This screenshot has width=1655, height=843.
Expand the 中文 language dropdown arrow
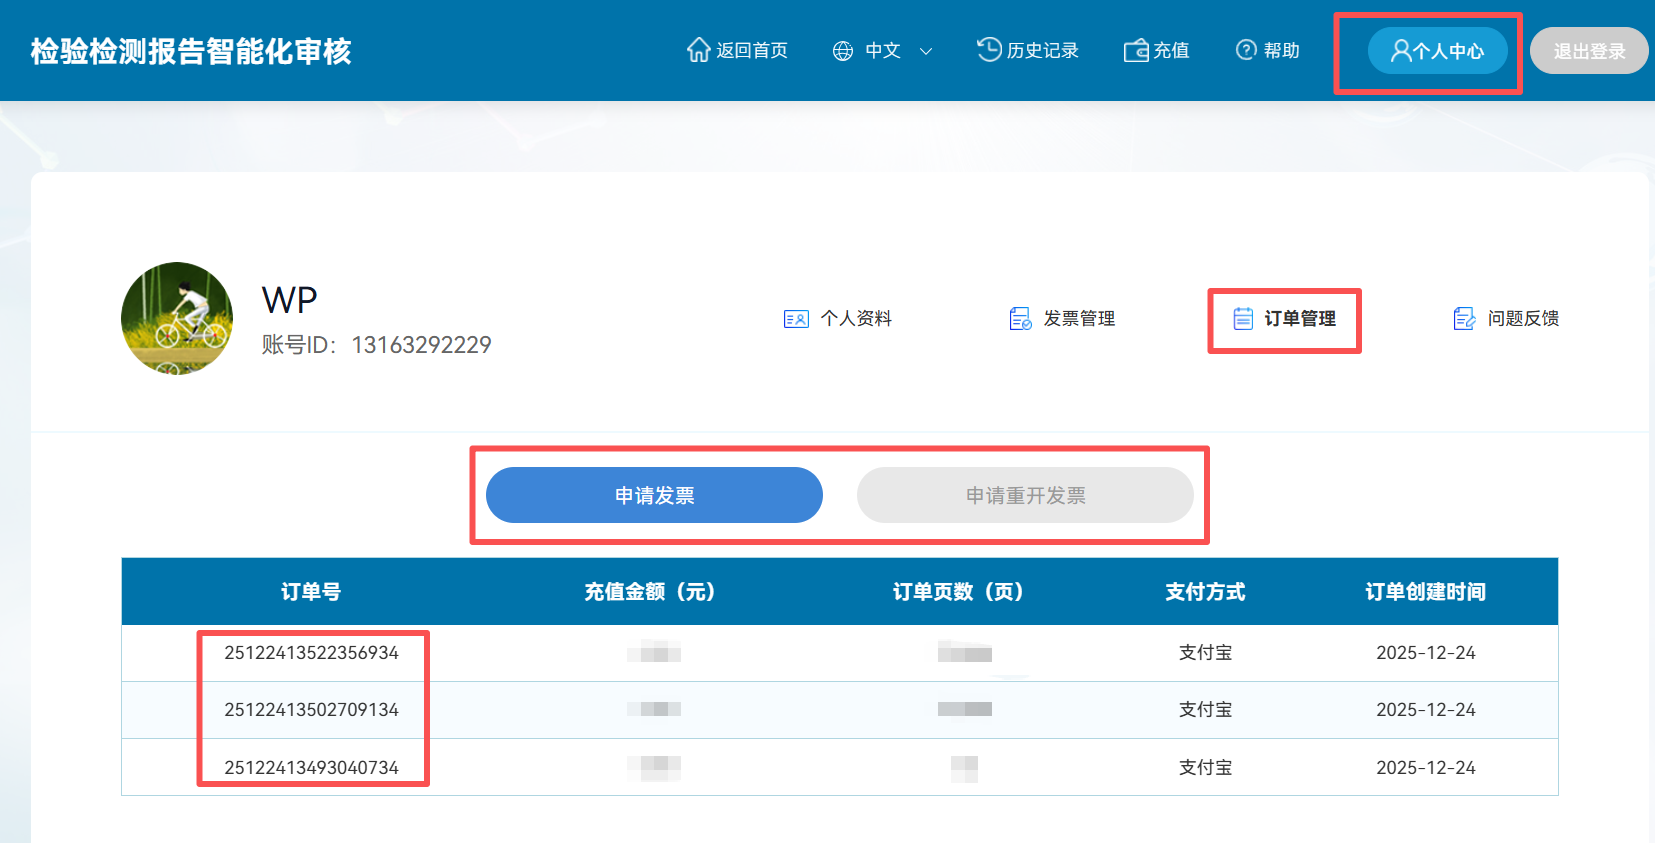point(926,51)
